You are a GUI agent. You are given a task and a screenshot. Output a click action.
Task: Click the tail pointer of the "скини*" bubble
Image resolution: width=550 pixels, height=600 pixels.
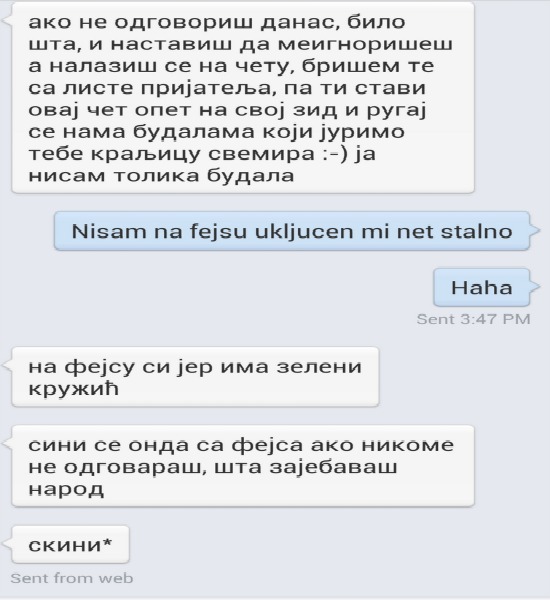pos(7,543)
